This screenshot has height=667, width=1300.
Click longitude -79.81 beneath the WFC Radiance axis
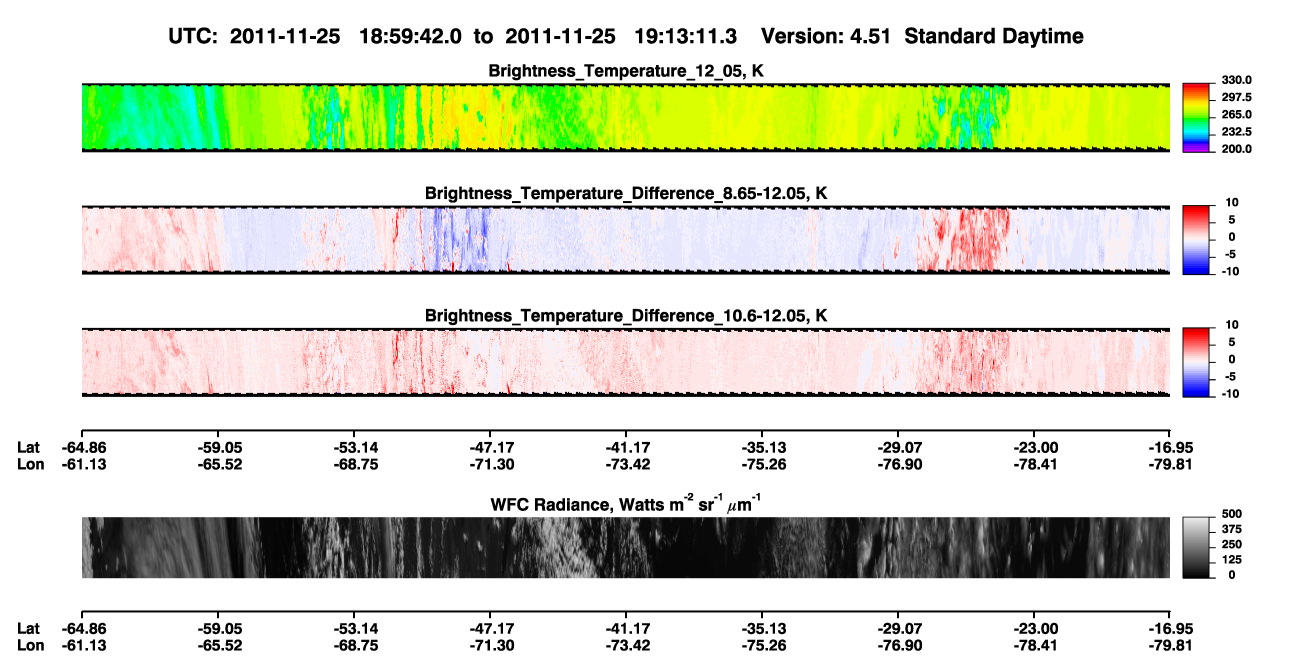tap(1171, 645)
